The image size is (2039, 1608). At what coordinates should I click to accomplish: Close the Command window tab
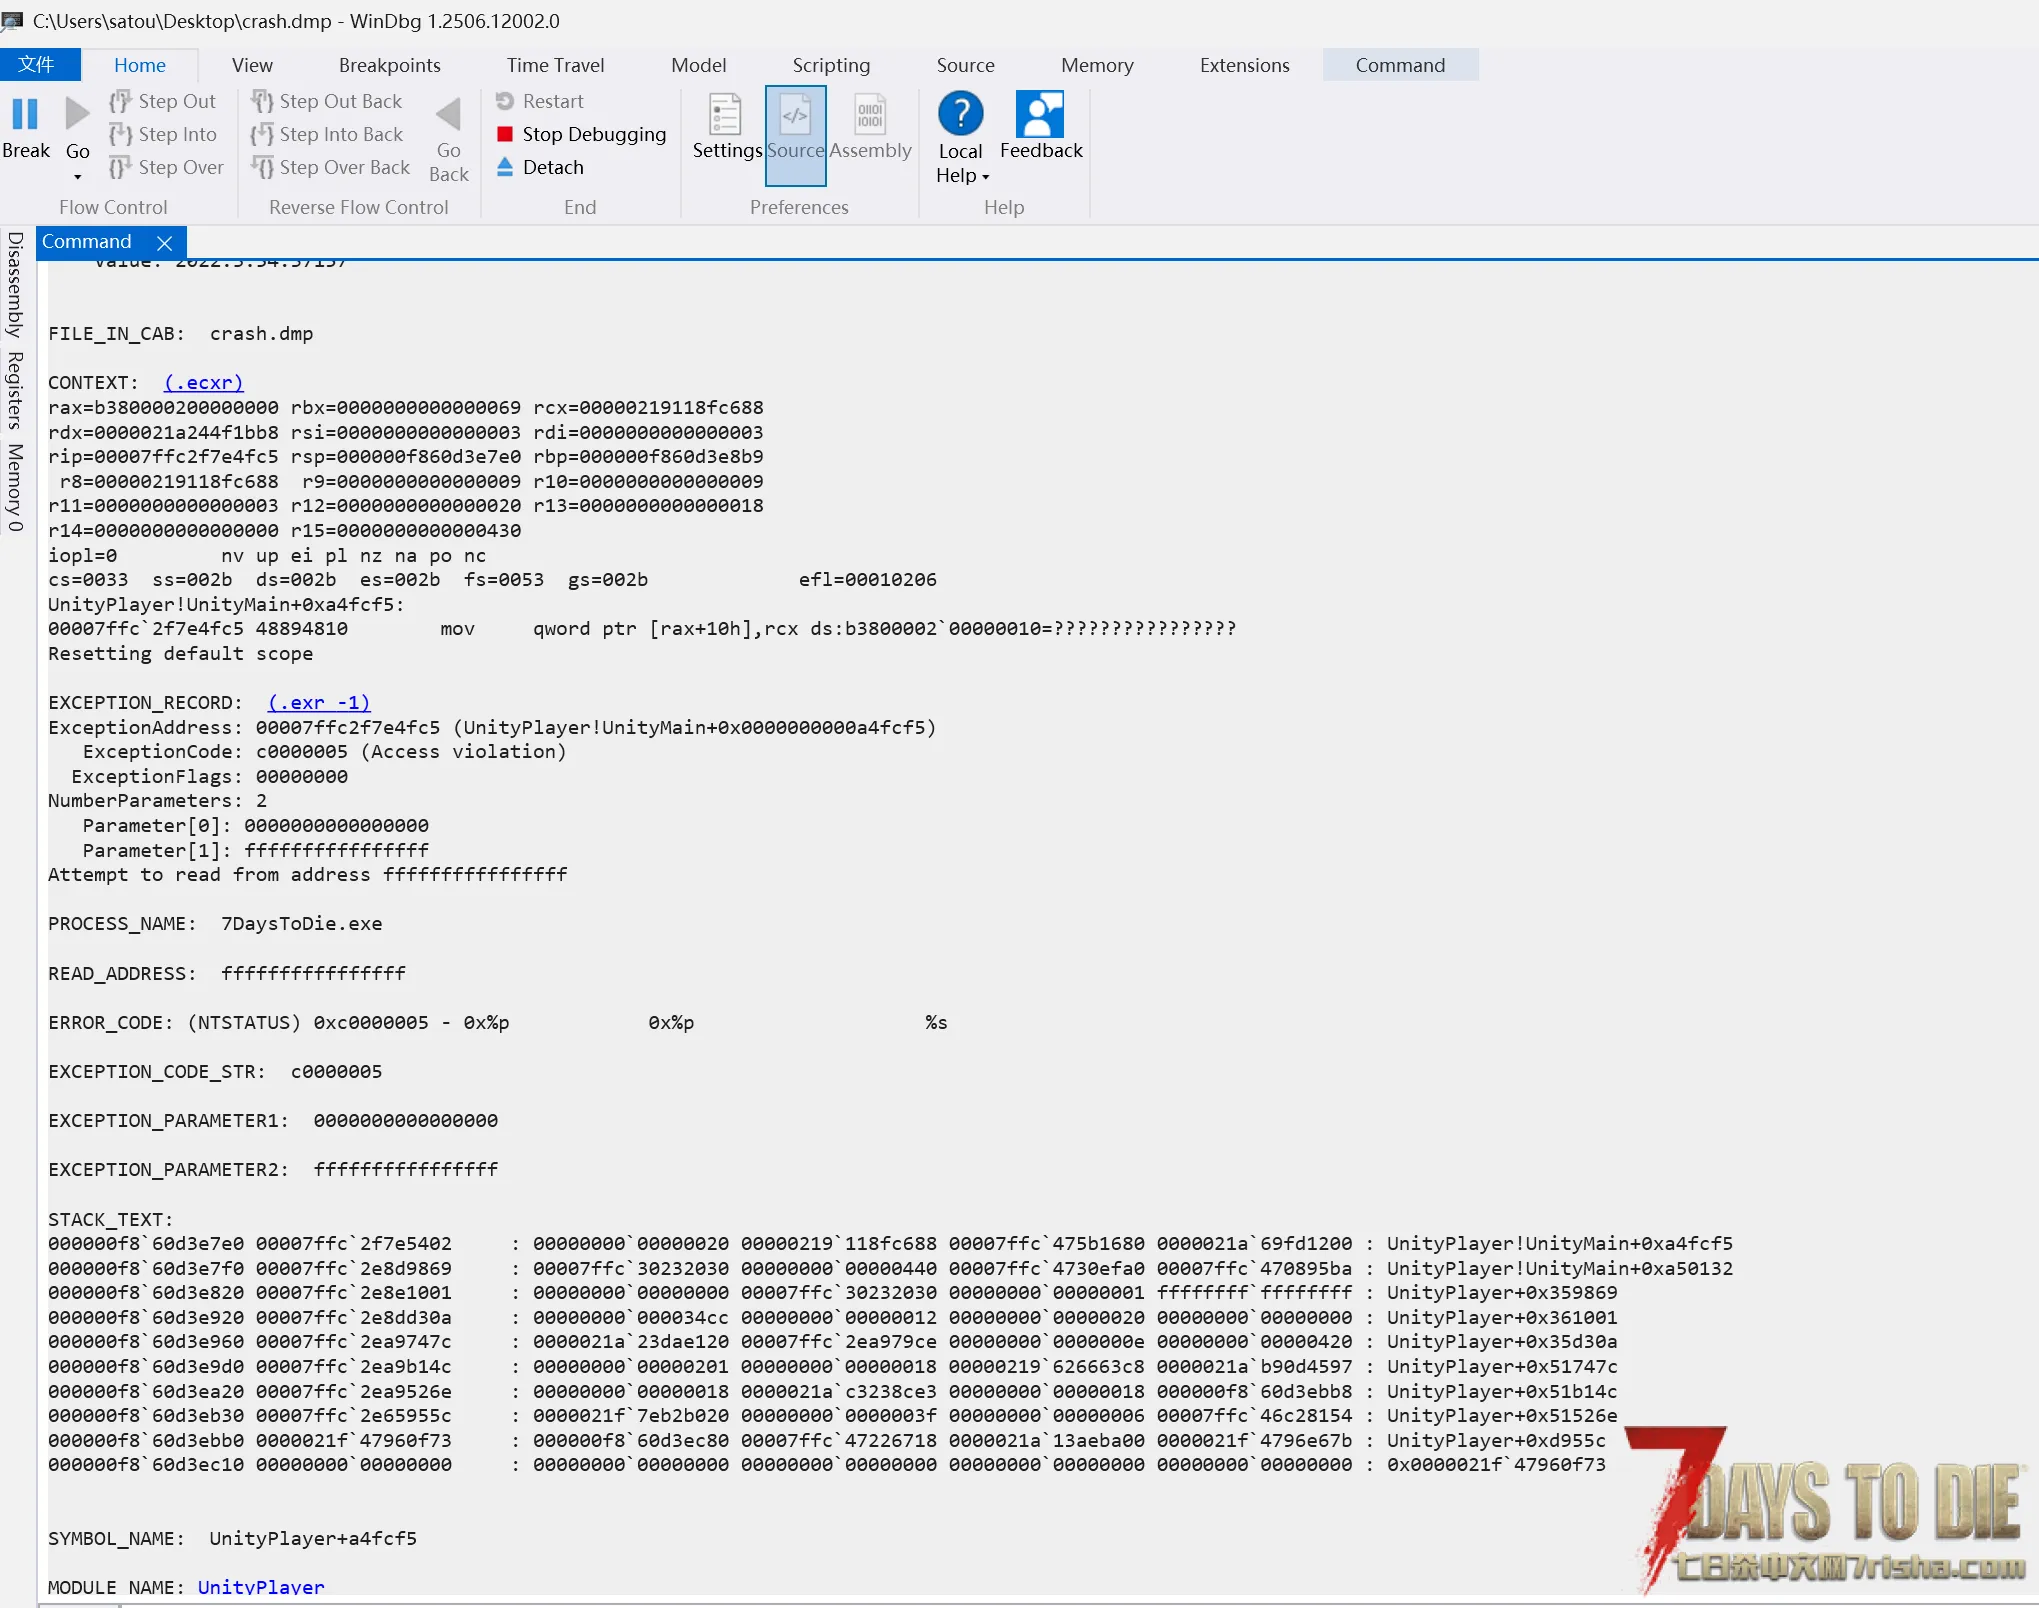(165, 243)
